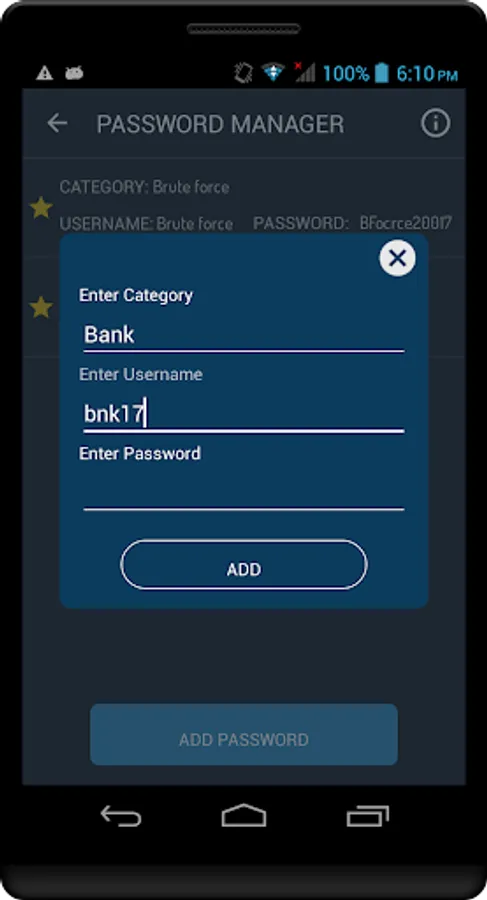
Task: Click the Enter Category field with Bank
Action: coord(244,335)
